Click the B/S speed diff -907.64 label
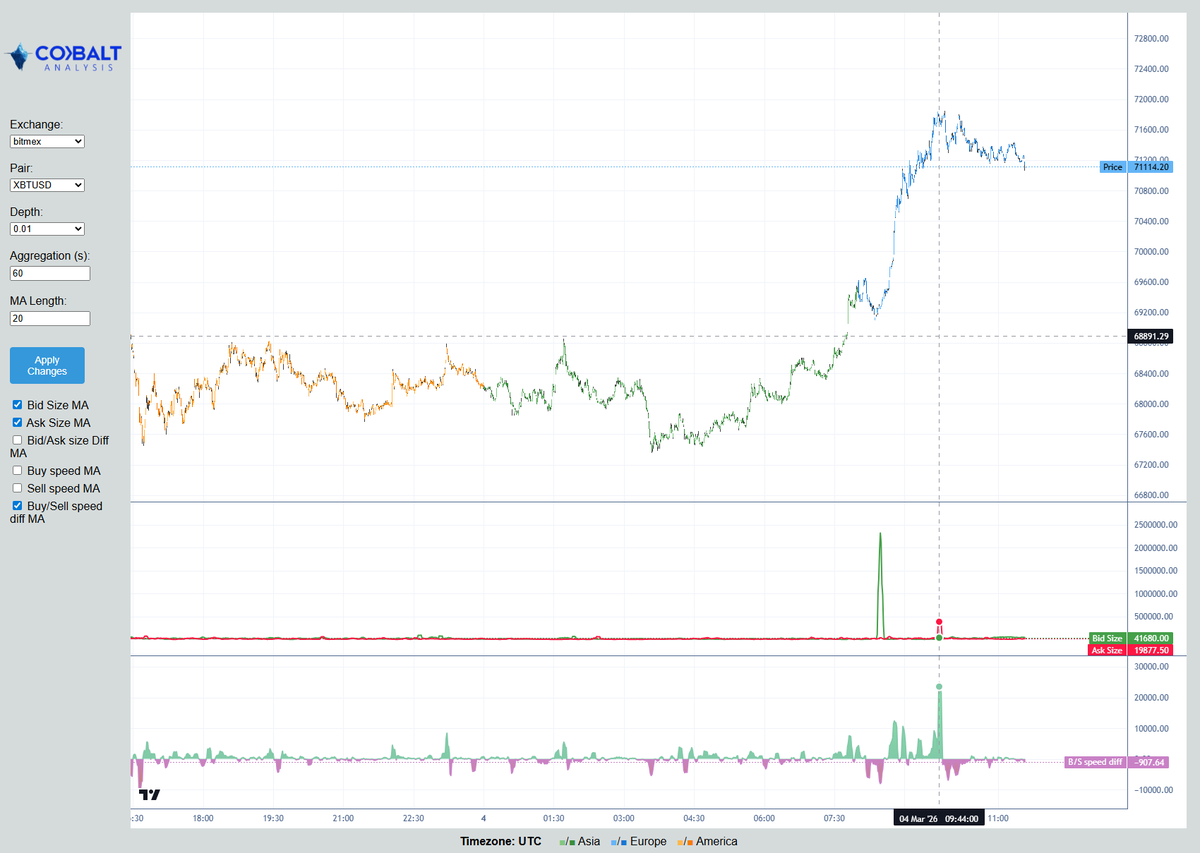 (x=1118, y=762)
